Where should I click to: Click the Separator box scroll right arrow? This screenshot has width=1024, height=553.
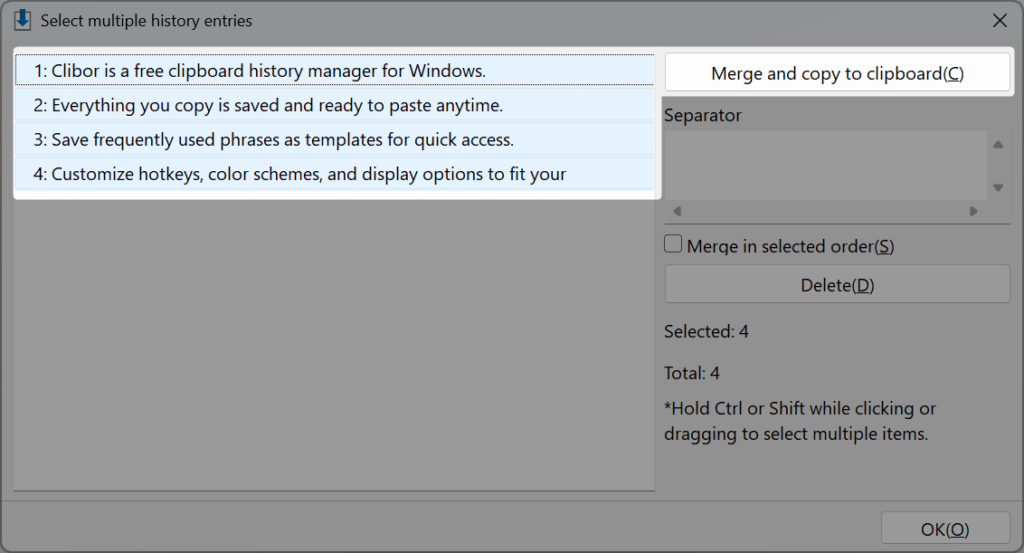click(x=974, y=211)
